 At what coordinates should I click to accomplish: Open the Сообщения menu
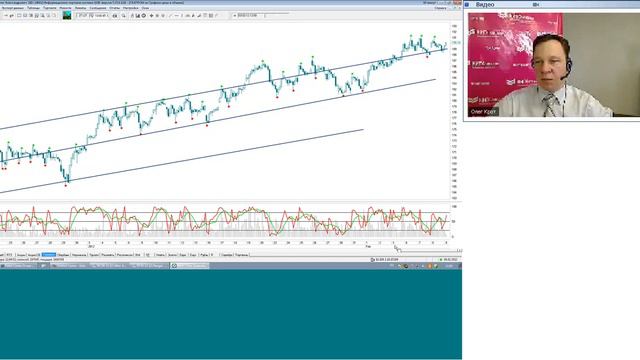pyautogui.click(x=98, y=8)
